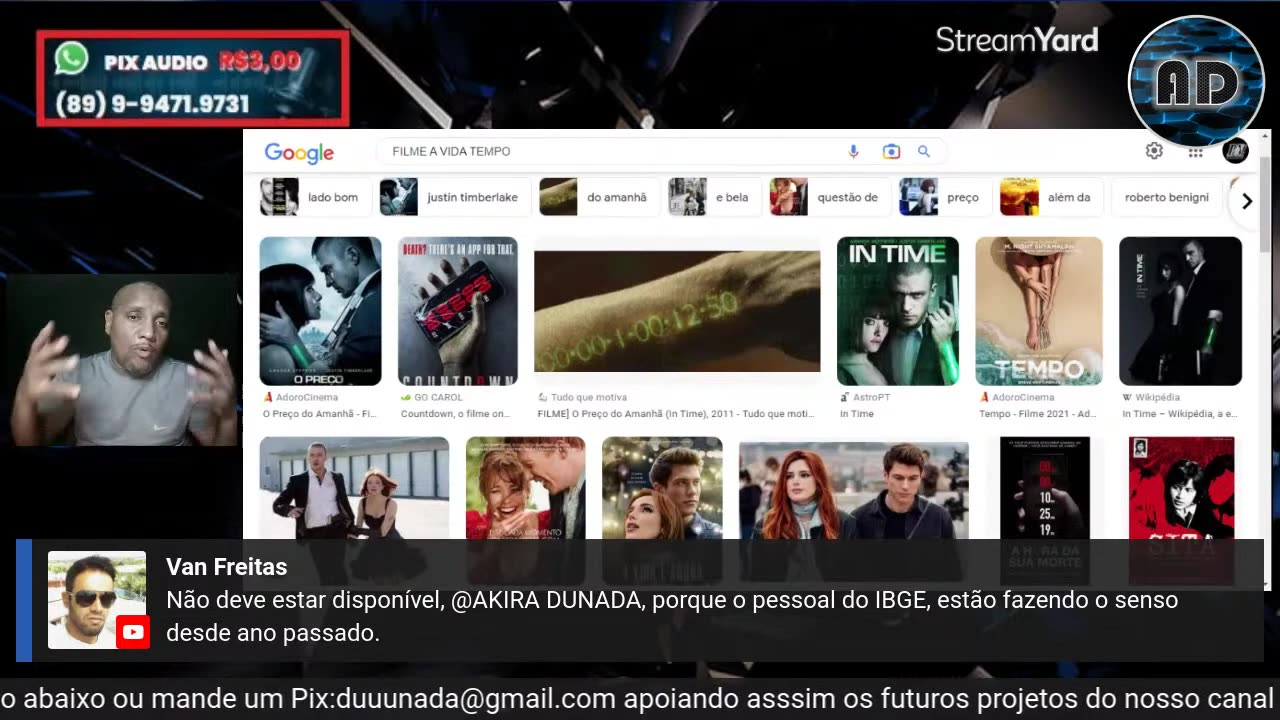The width and height of the screenshot is (1280, 720).
Task: Click the 'Tudo que motiva' source label
Action: tap(582, 397)
